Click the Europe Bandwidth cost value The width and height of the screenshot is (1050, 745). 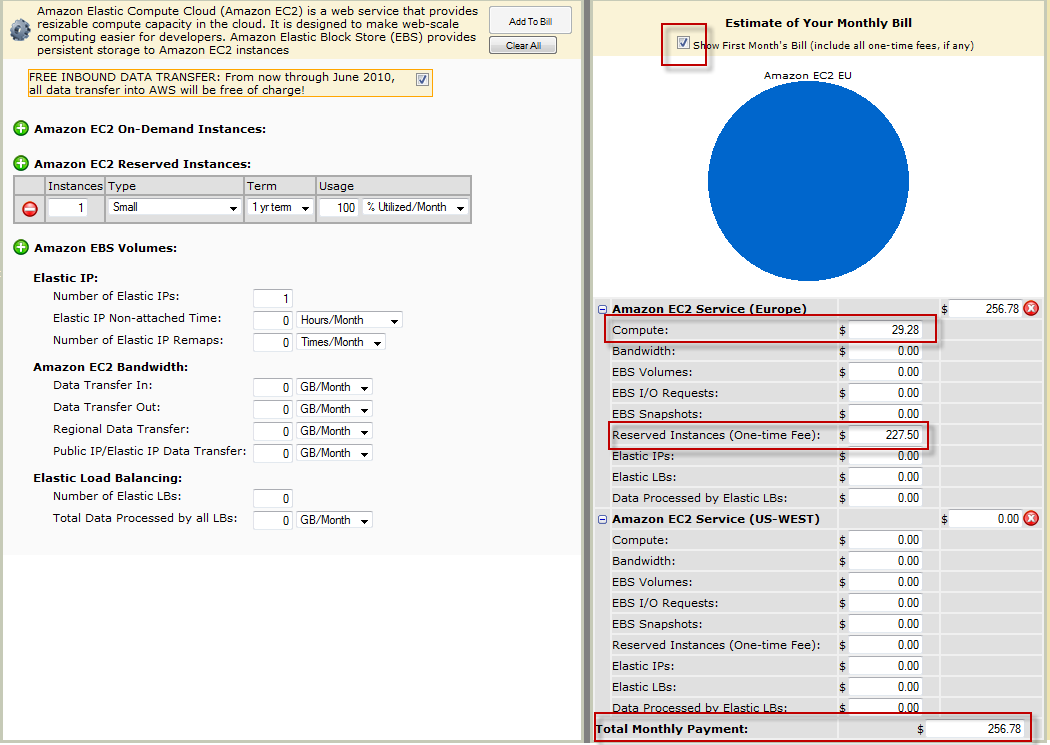click(885, 351)
